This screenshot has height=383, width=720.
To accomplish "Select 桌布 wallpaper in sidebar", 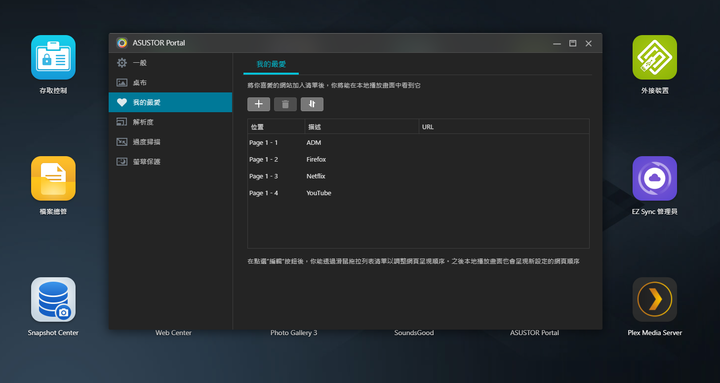I will tap(170, 83).
